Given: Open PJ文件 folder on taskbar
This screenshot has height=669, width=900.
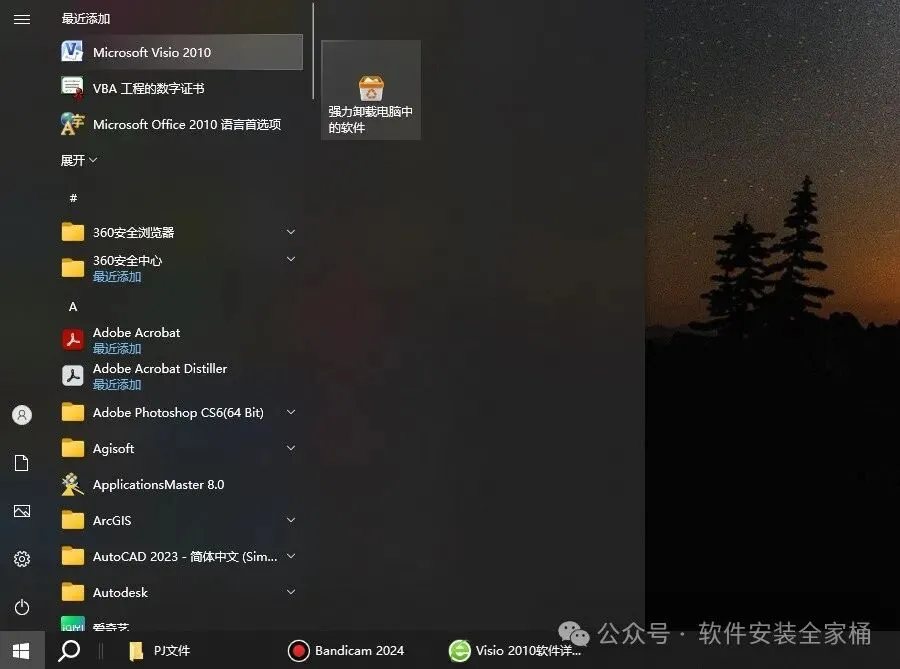Looking at the screenshot, I should pos(160,651).
